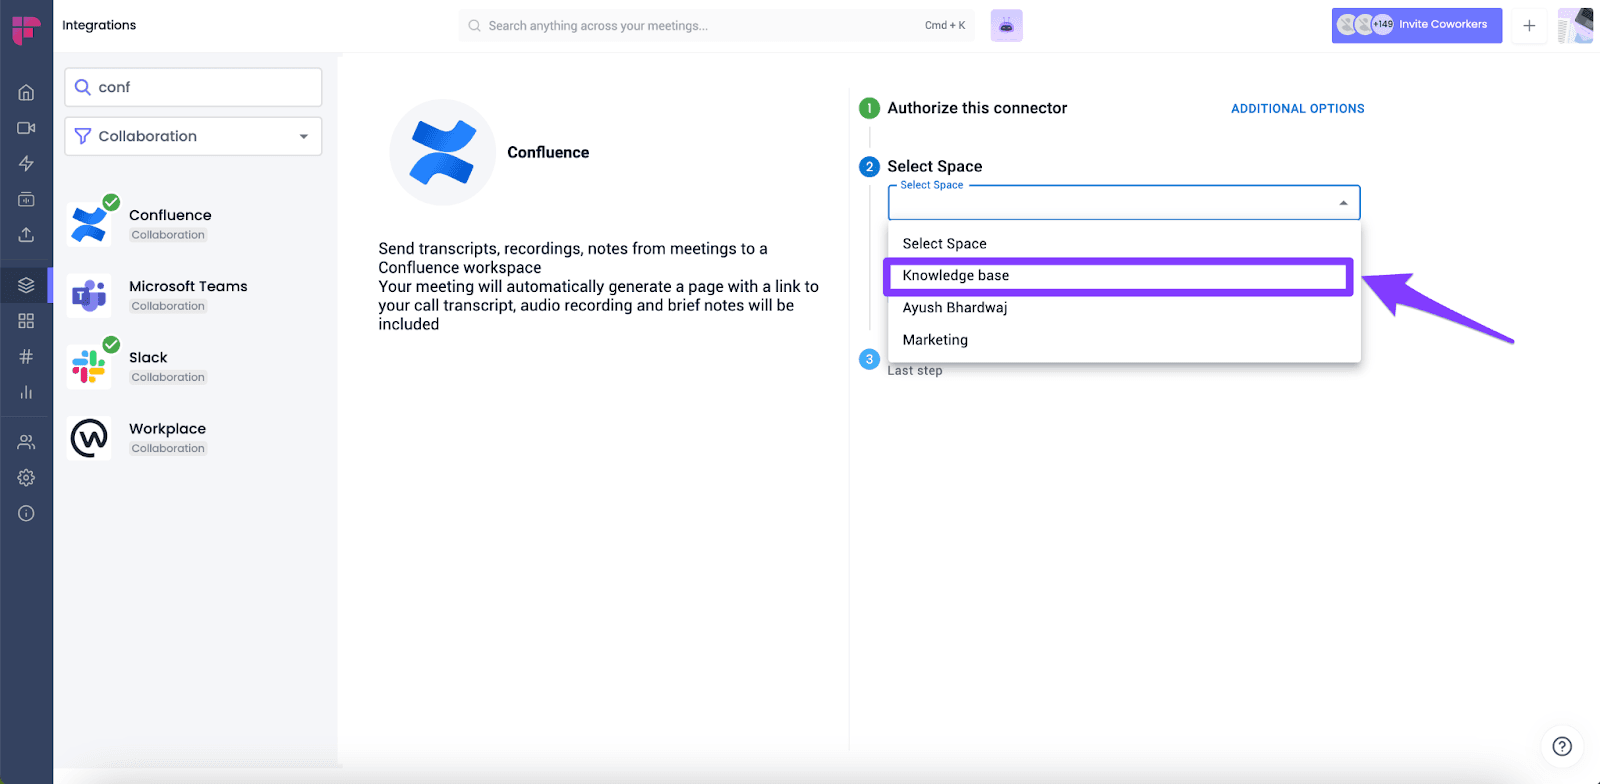Click the Slack integration icon
The width and height of the screenshot is (1600, 784).
coord(89,366)
